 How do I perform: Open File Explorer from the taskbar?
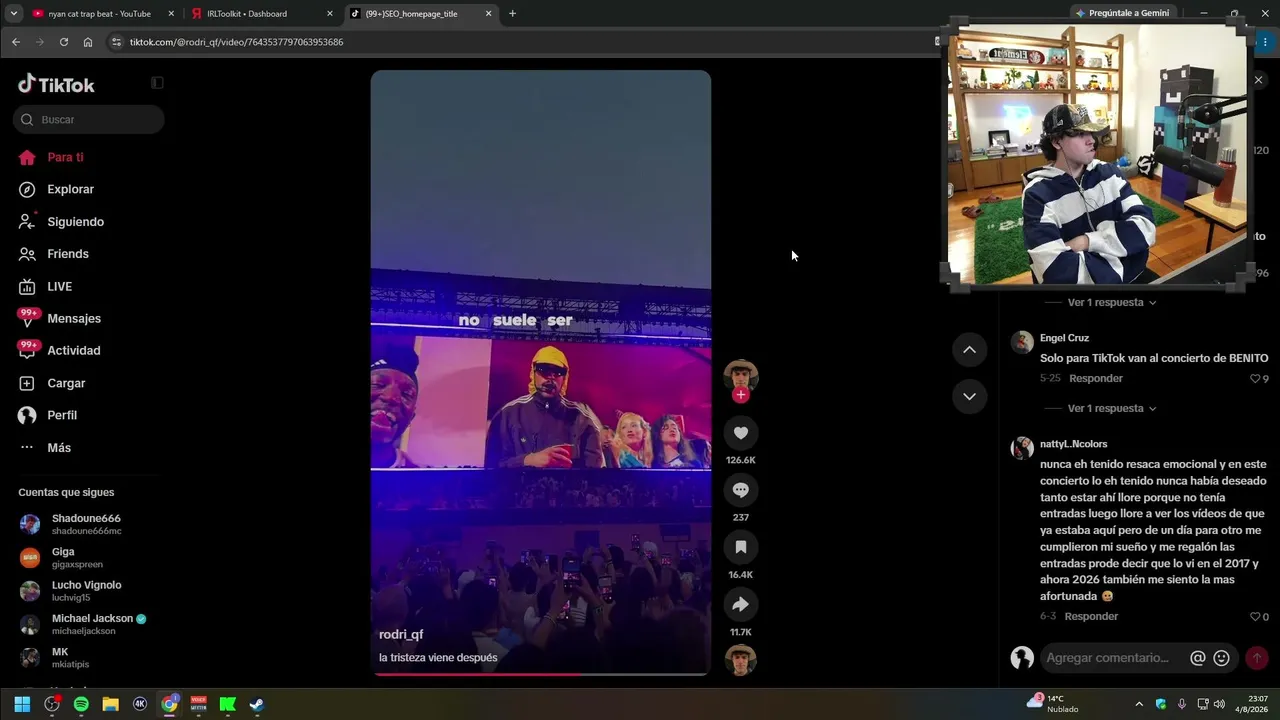tap(110, 704)
